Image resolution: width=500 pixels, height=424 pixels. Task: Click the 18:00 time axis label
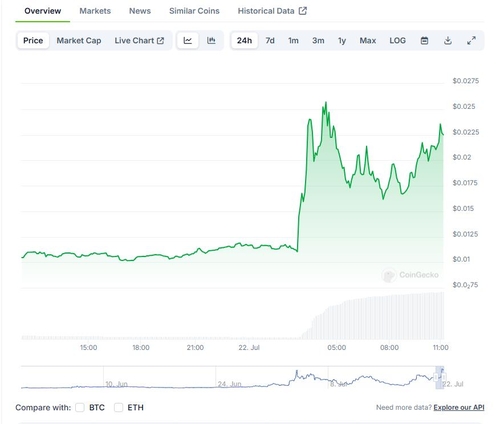point(141,348)
